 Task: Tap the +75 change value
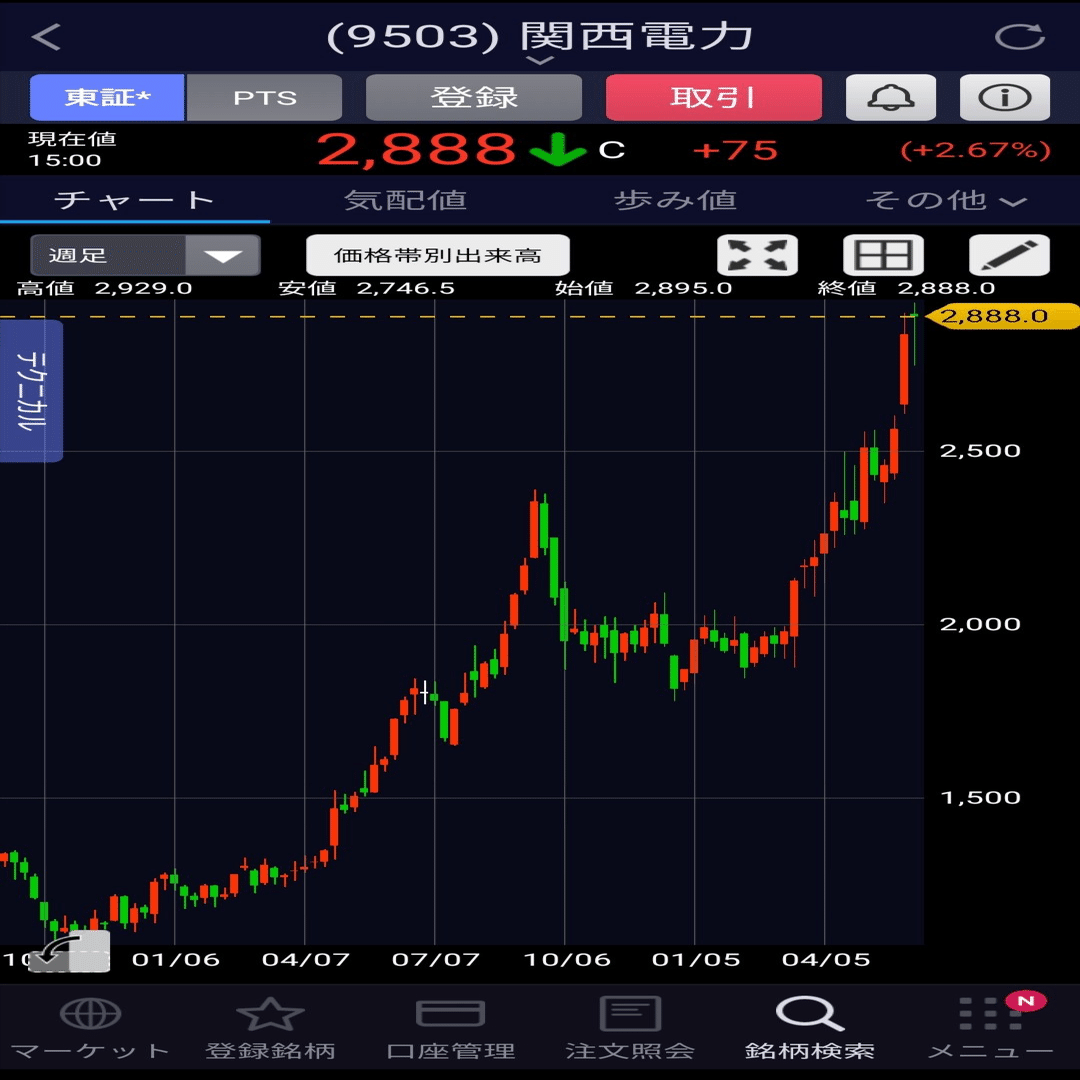coord(735,150)
